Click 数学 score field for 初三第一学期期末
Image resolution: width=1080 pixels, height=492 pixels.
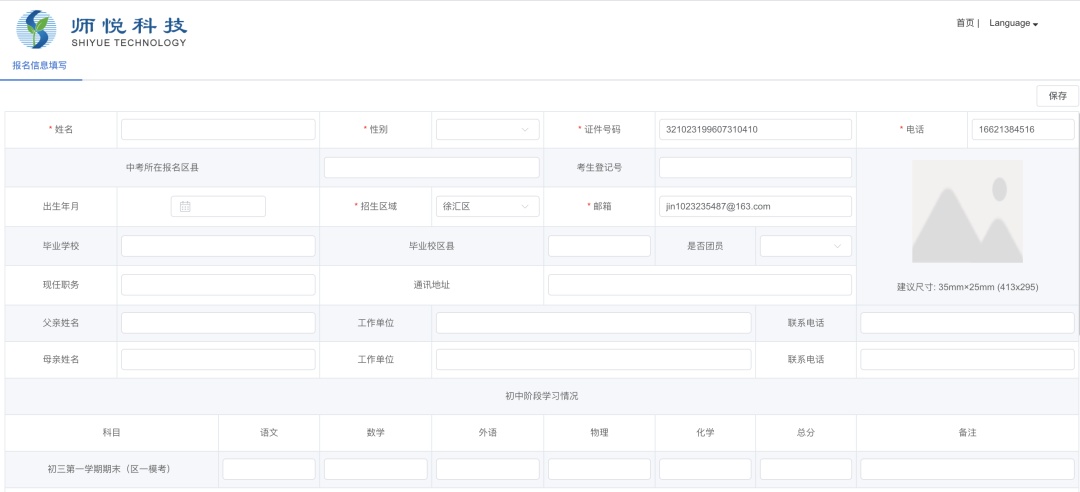coord(376,469)
